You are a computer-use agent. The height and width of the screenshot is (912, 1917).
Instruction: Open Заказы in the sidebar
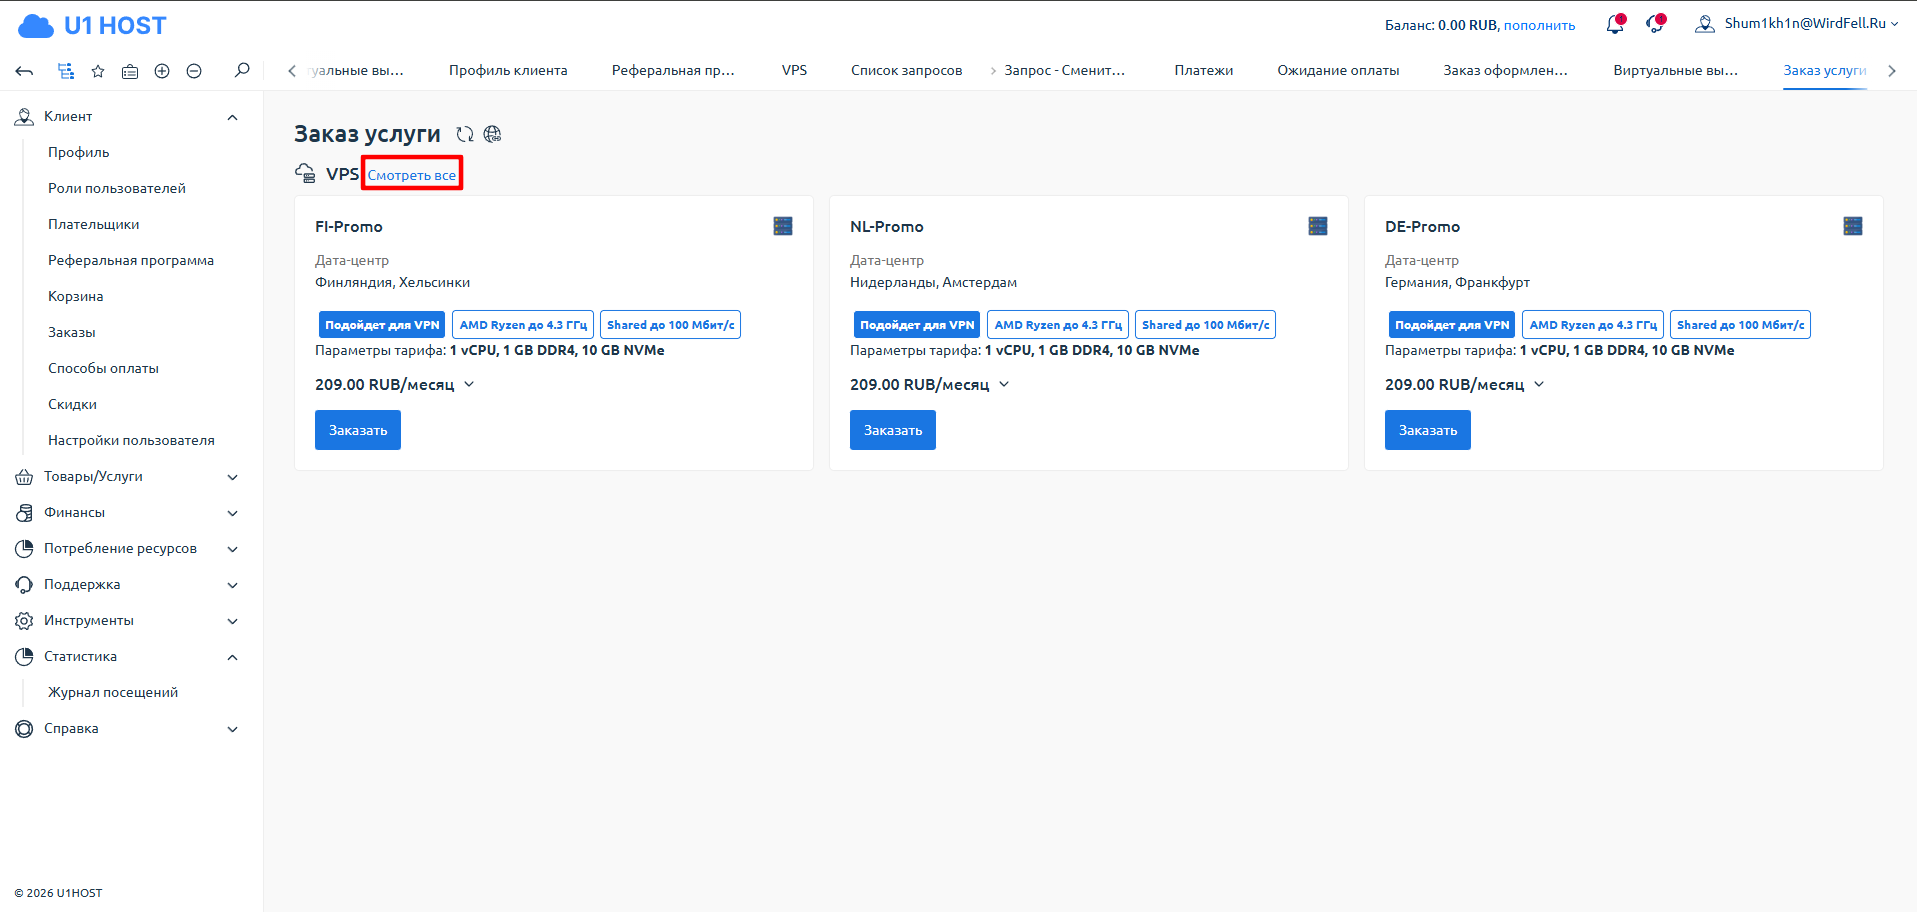[72, 332]
